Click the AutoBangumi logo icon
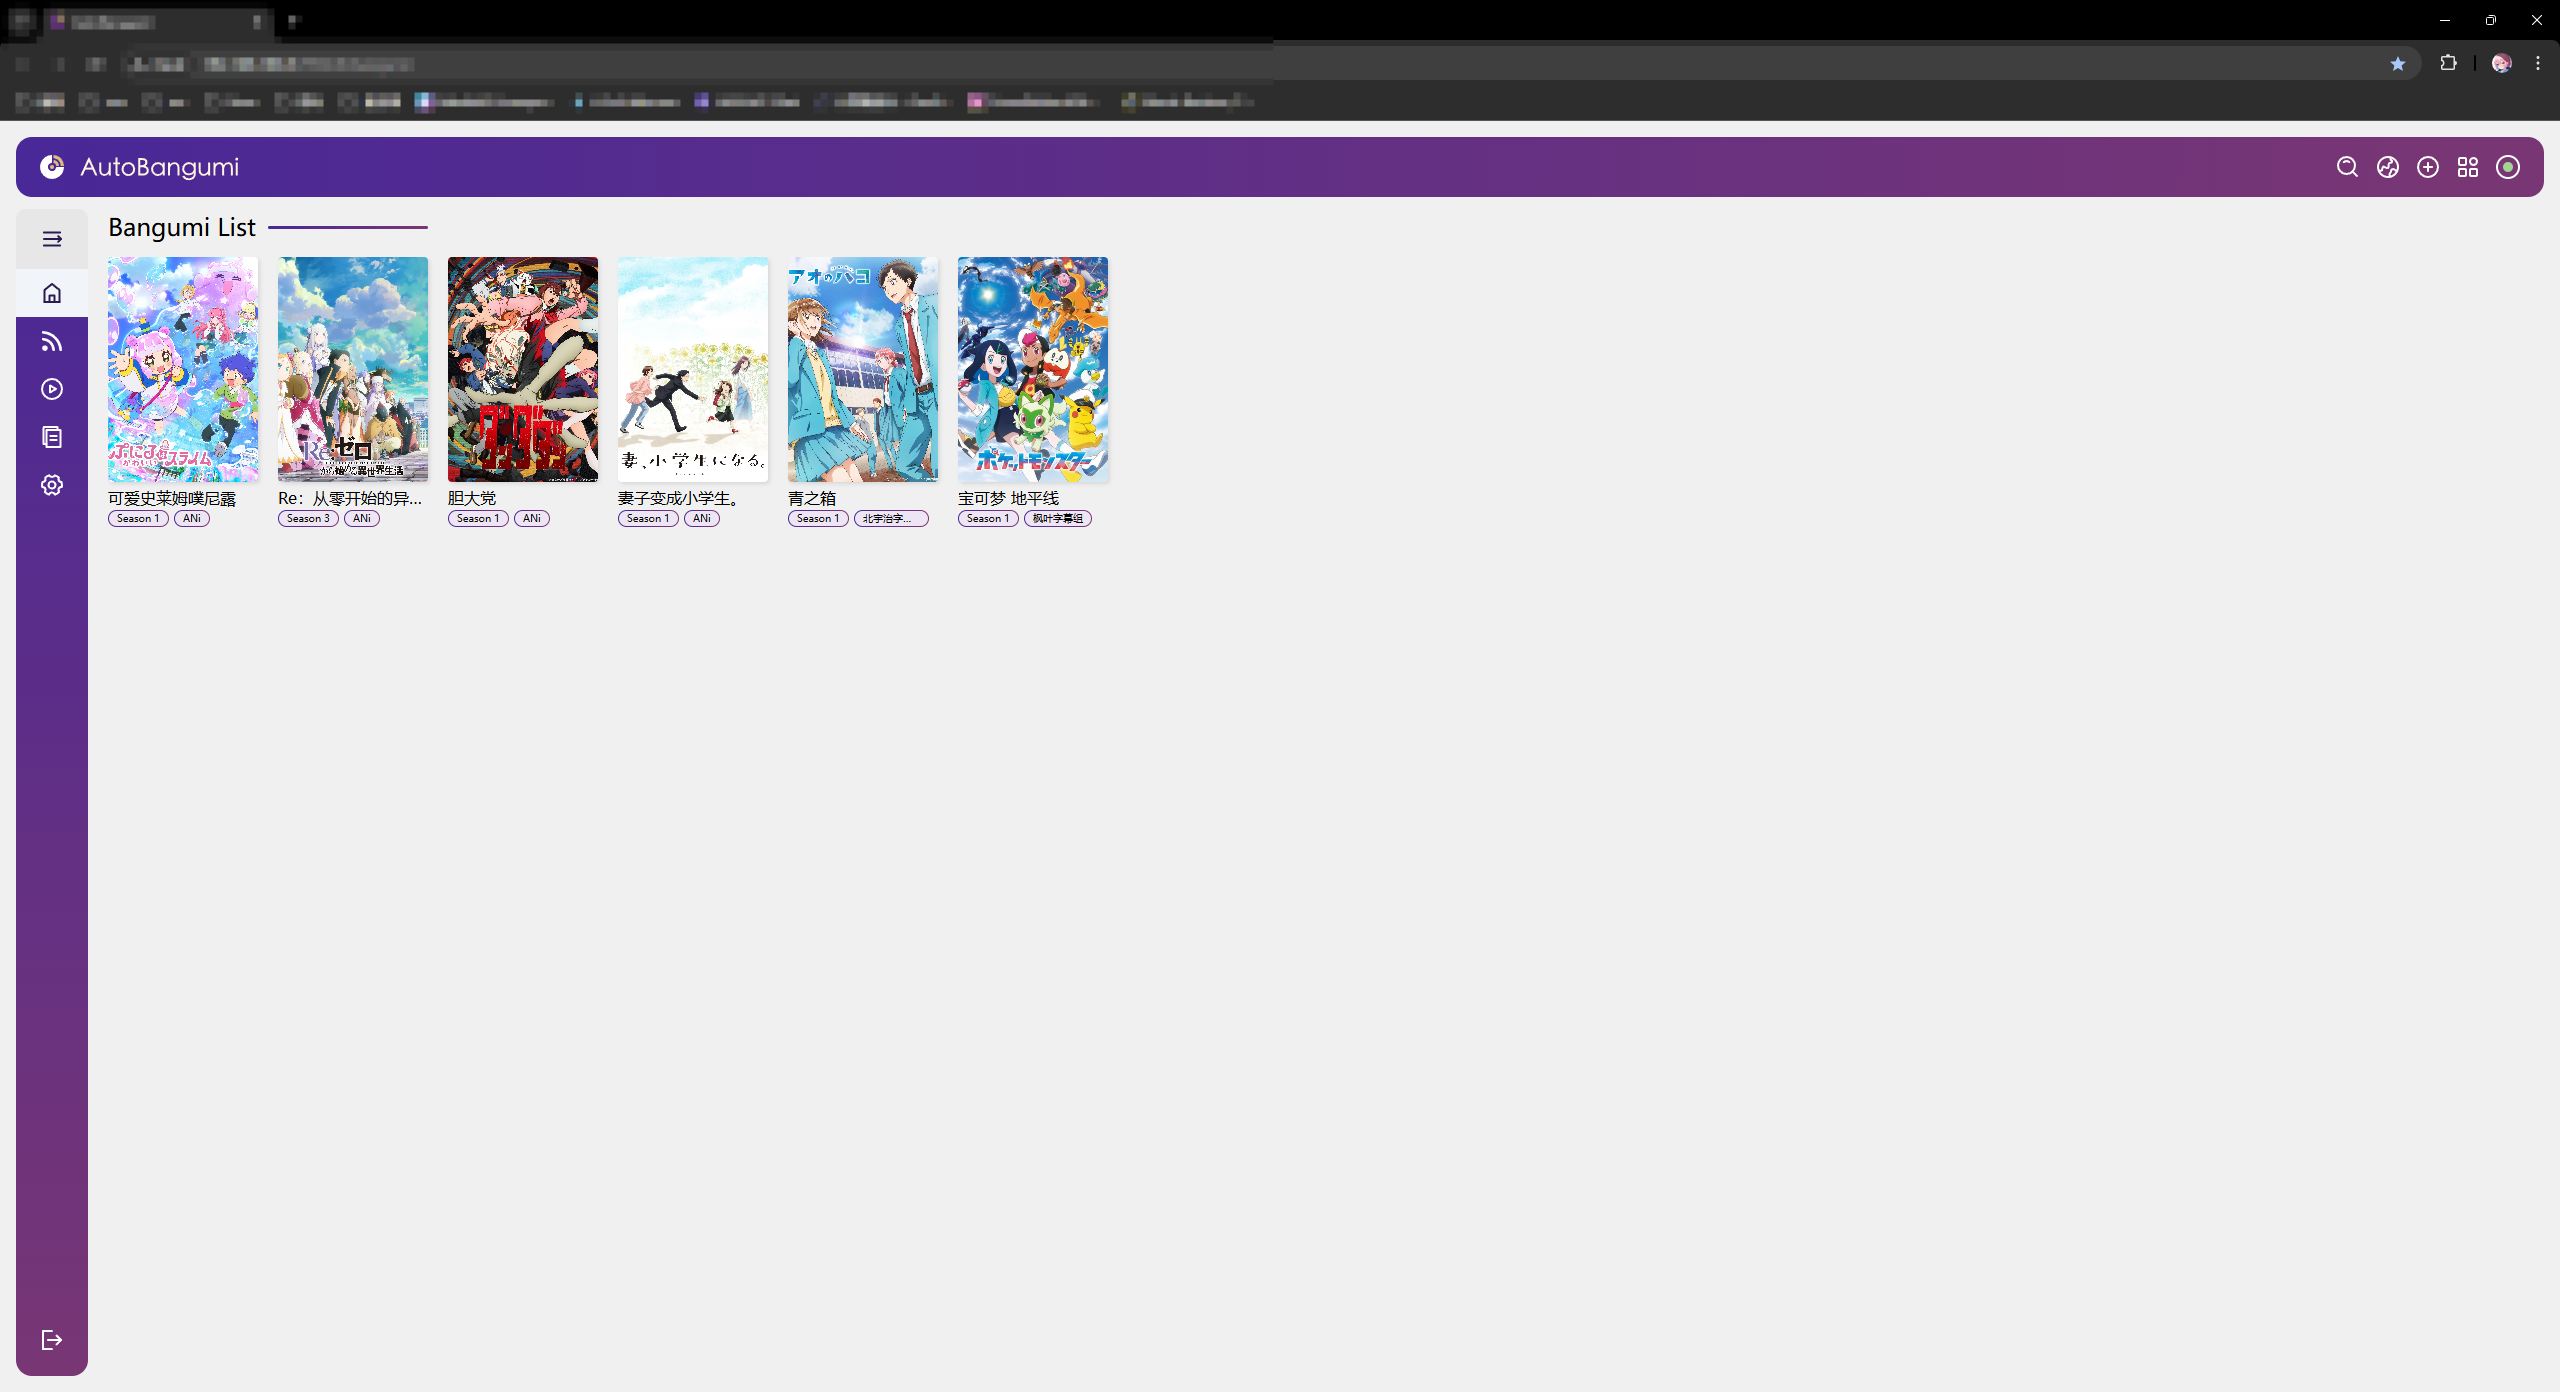This screenshot has height=1392, width=2560. click(52, 167)
